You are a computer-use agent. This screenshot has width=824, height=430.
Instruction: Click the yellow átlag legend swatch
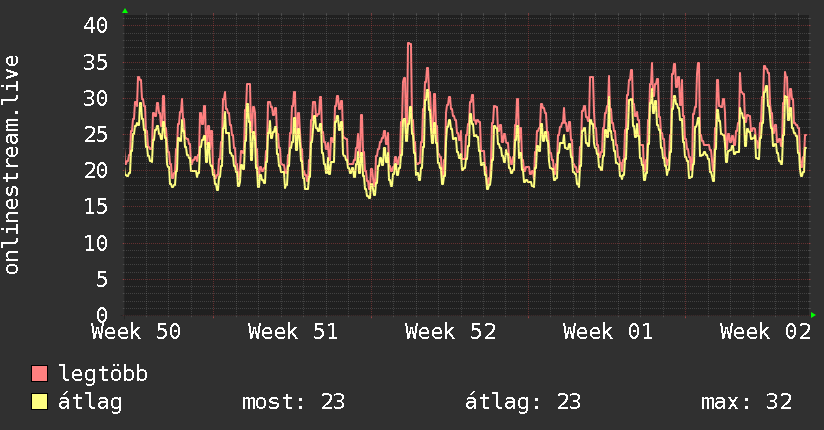tap(39, 402)
